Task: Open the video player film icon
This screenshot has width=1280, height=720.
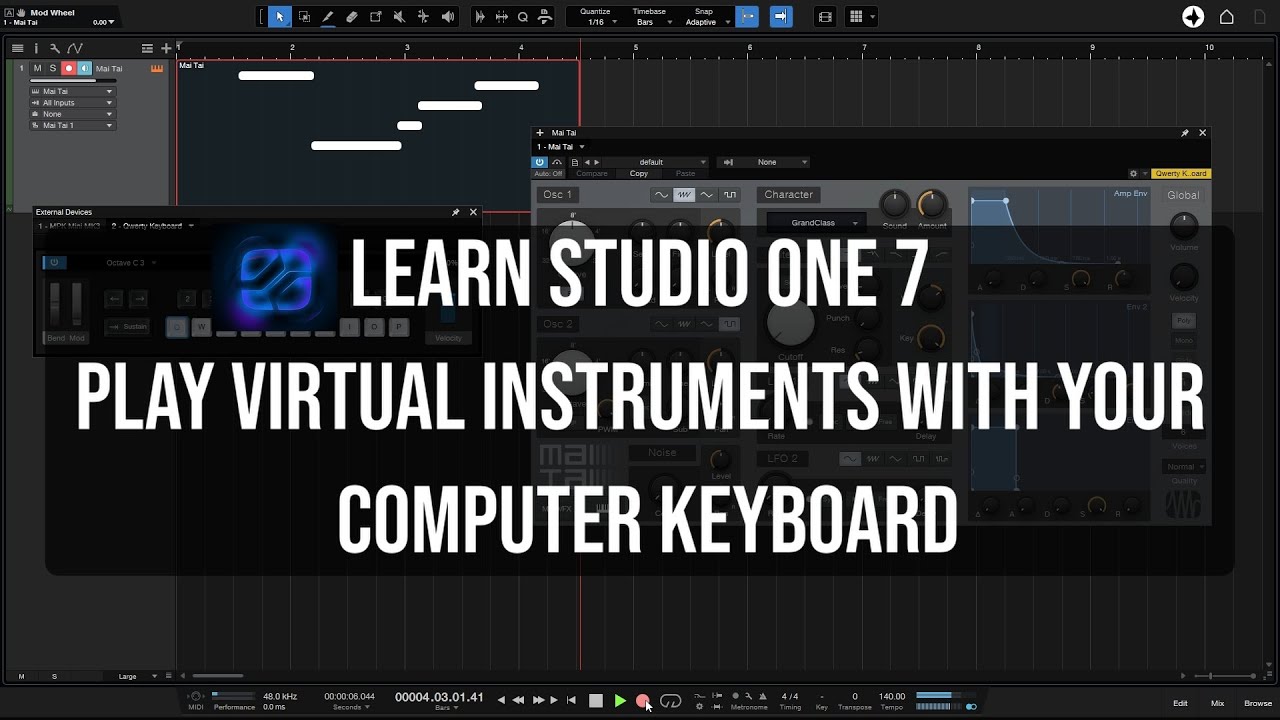Action: (825, 16)
